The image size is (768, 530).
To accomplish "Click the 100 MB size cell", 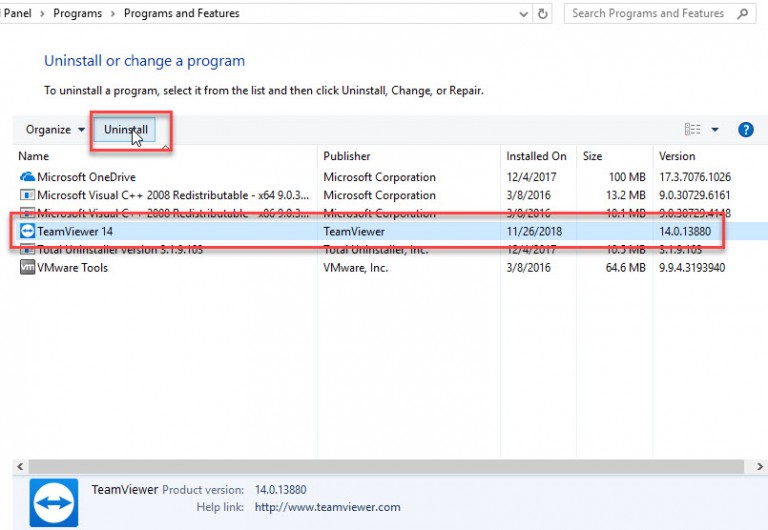I will tap(627, 177).
